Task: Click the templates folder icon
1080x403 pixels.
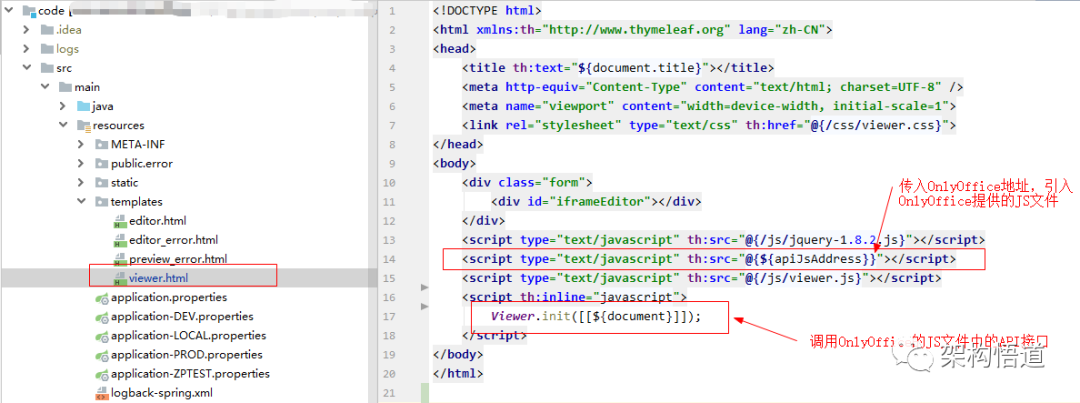Action: coord(101,202)
